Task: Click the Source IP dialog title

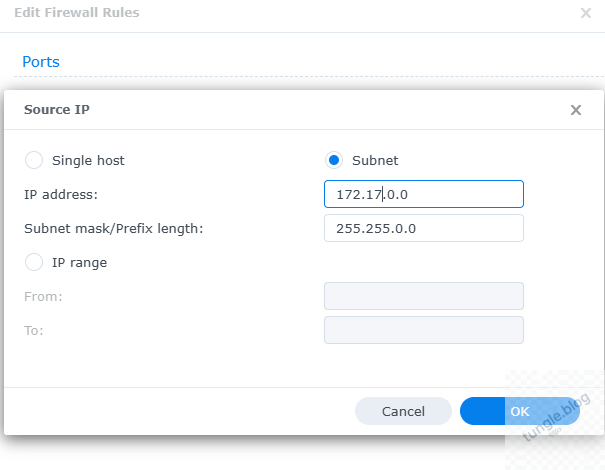Action: (57, 110)
